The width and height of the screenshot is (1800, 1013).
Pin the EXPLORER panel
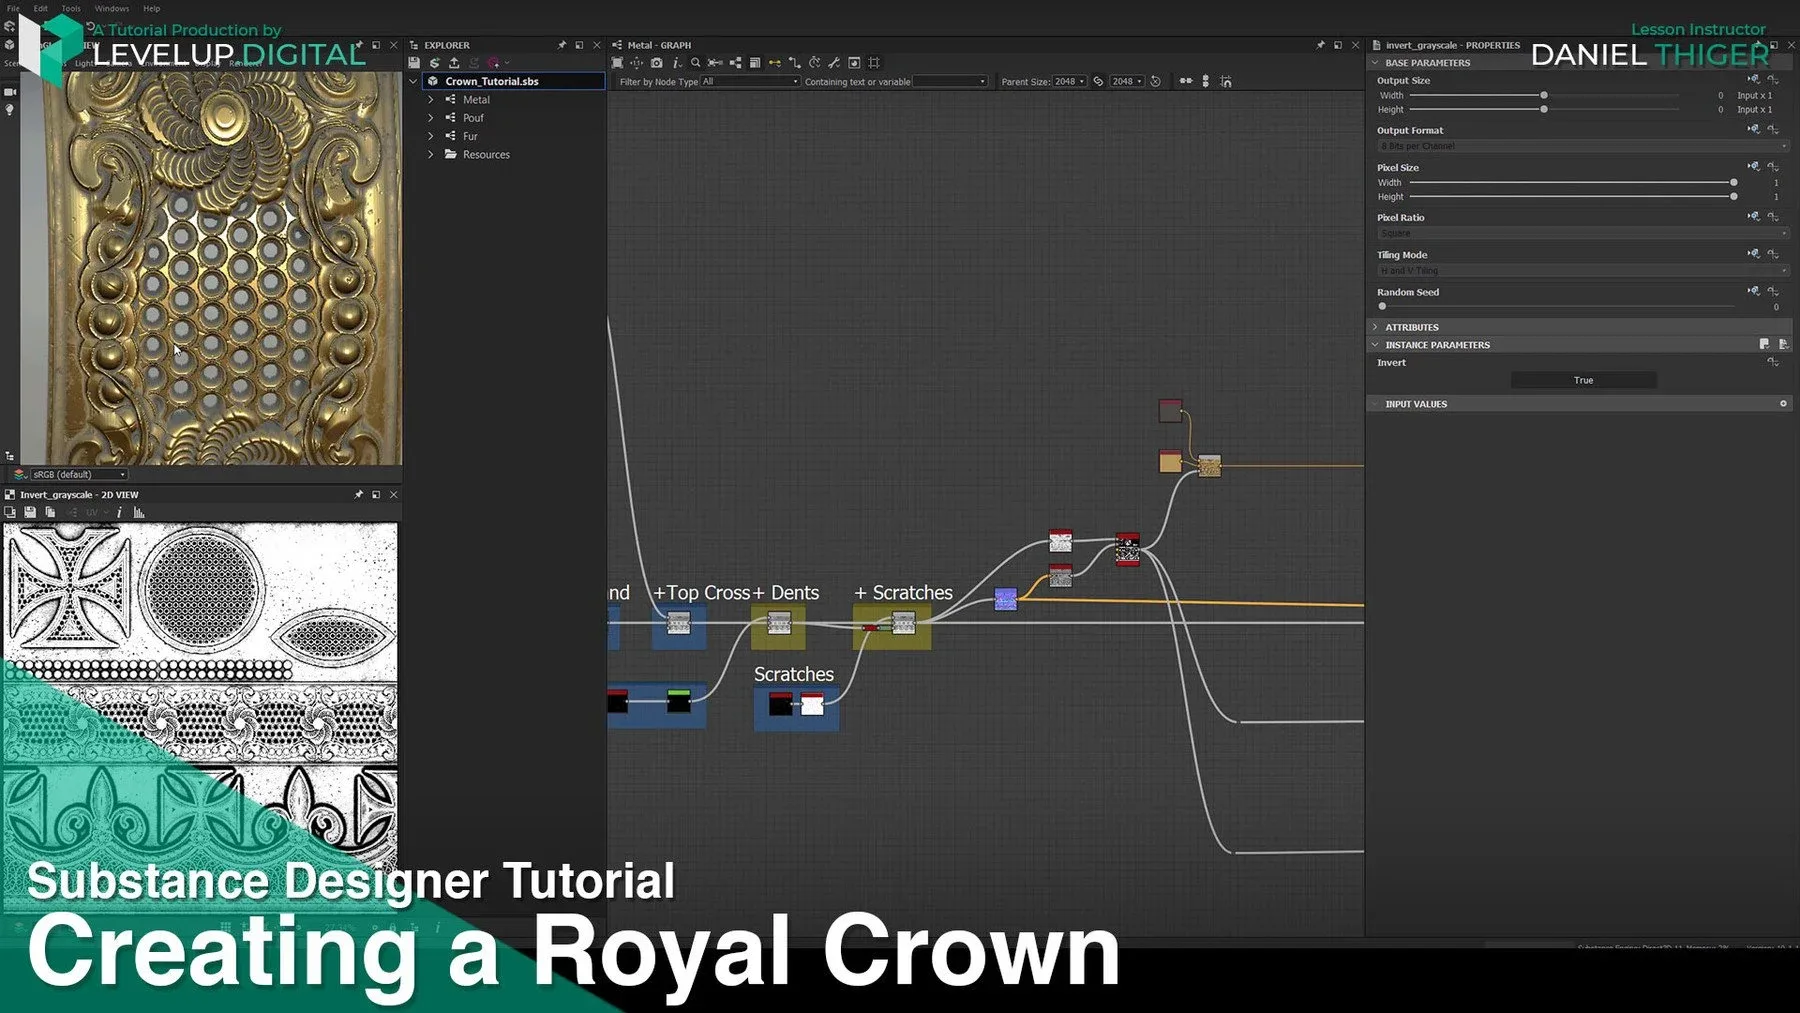coord(562,45)
